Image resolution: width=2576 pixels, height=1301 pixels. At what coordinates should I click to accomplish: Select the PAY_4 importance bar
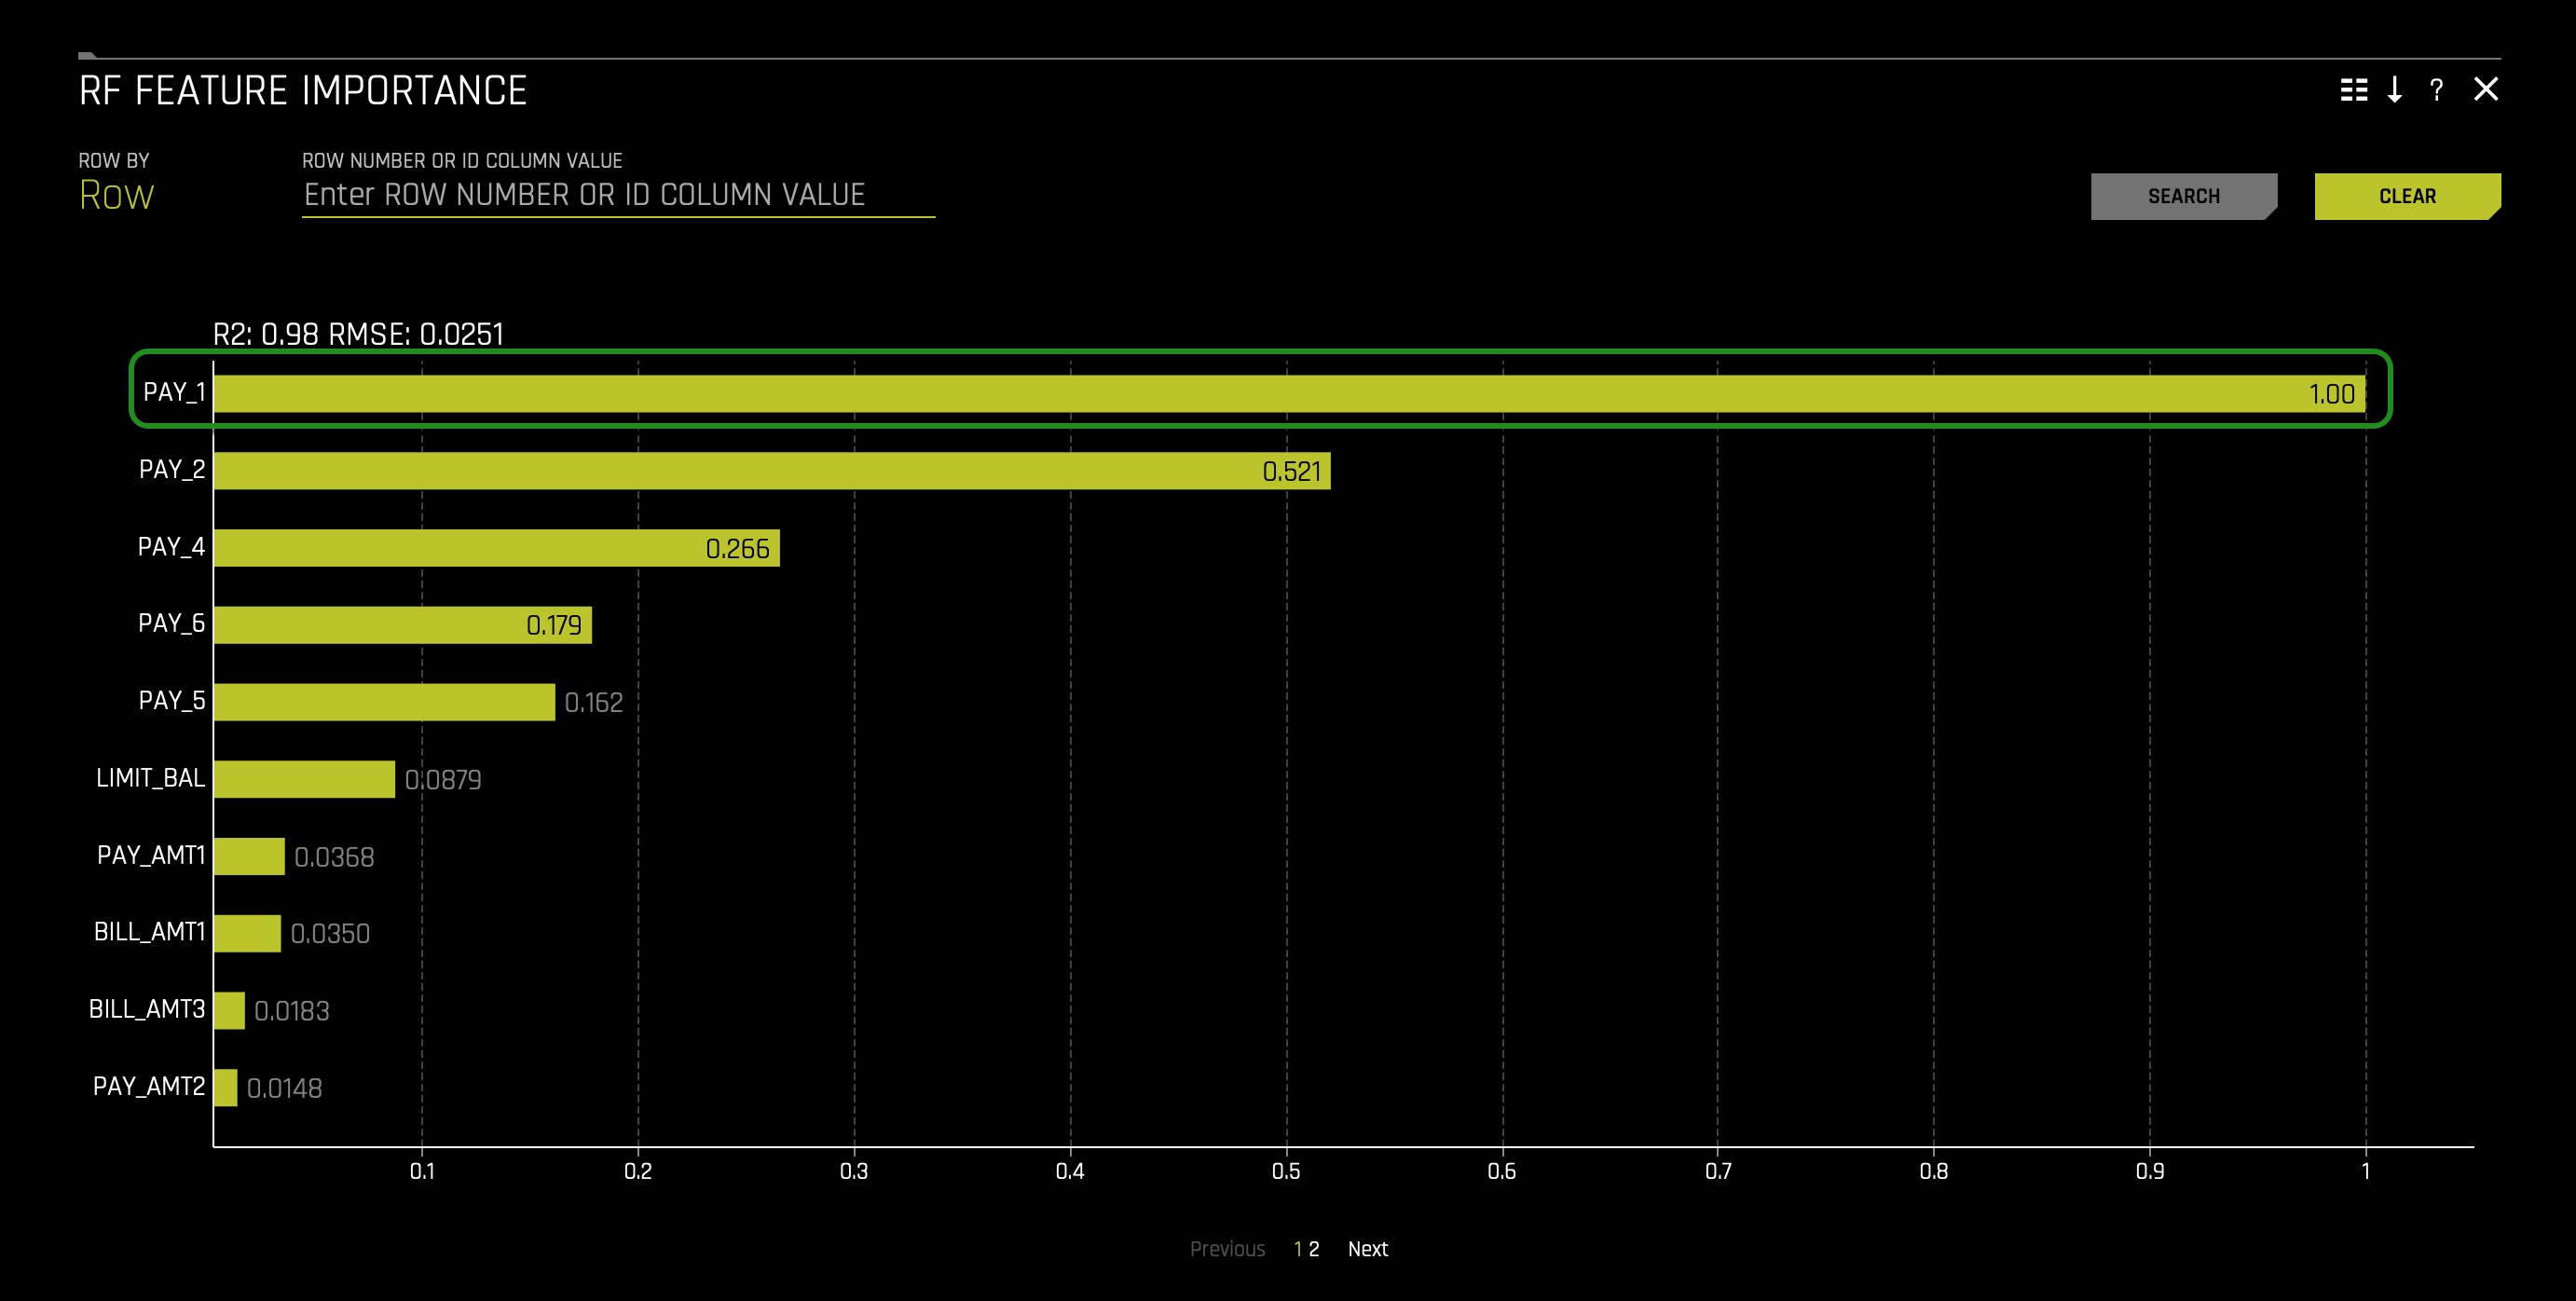click(497, 548)
